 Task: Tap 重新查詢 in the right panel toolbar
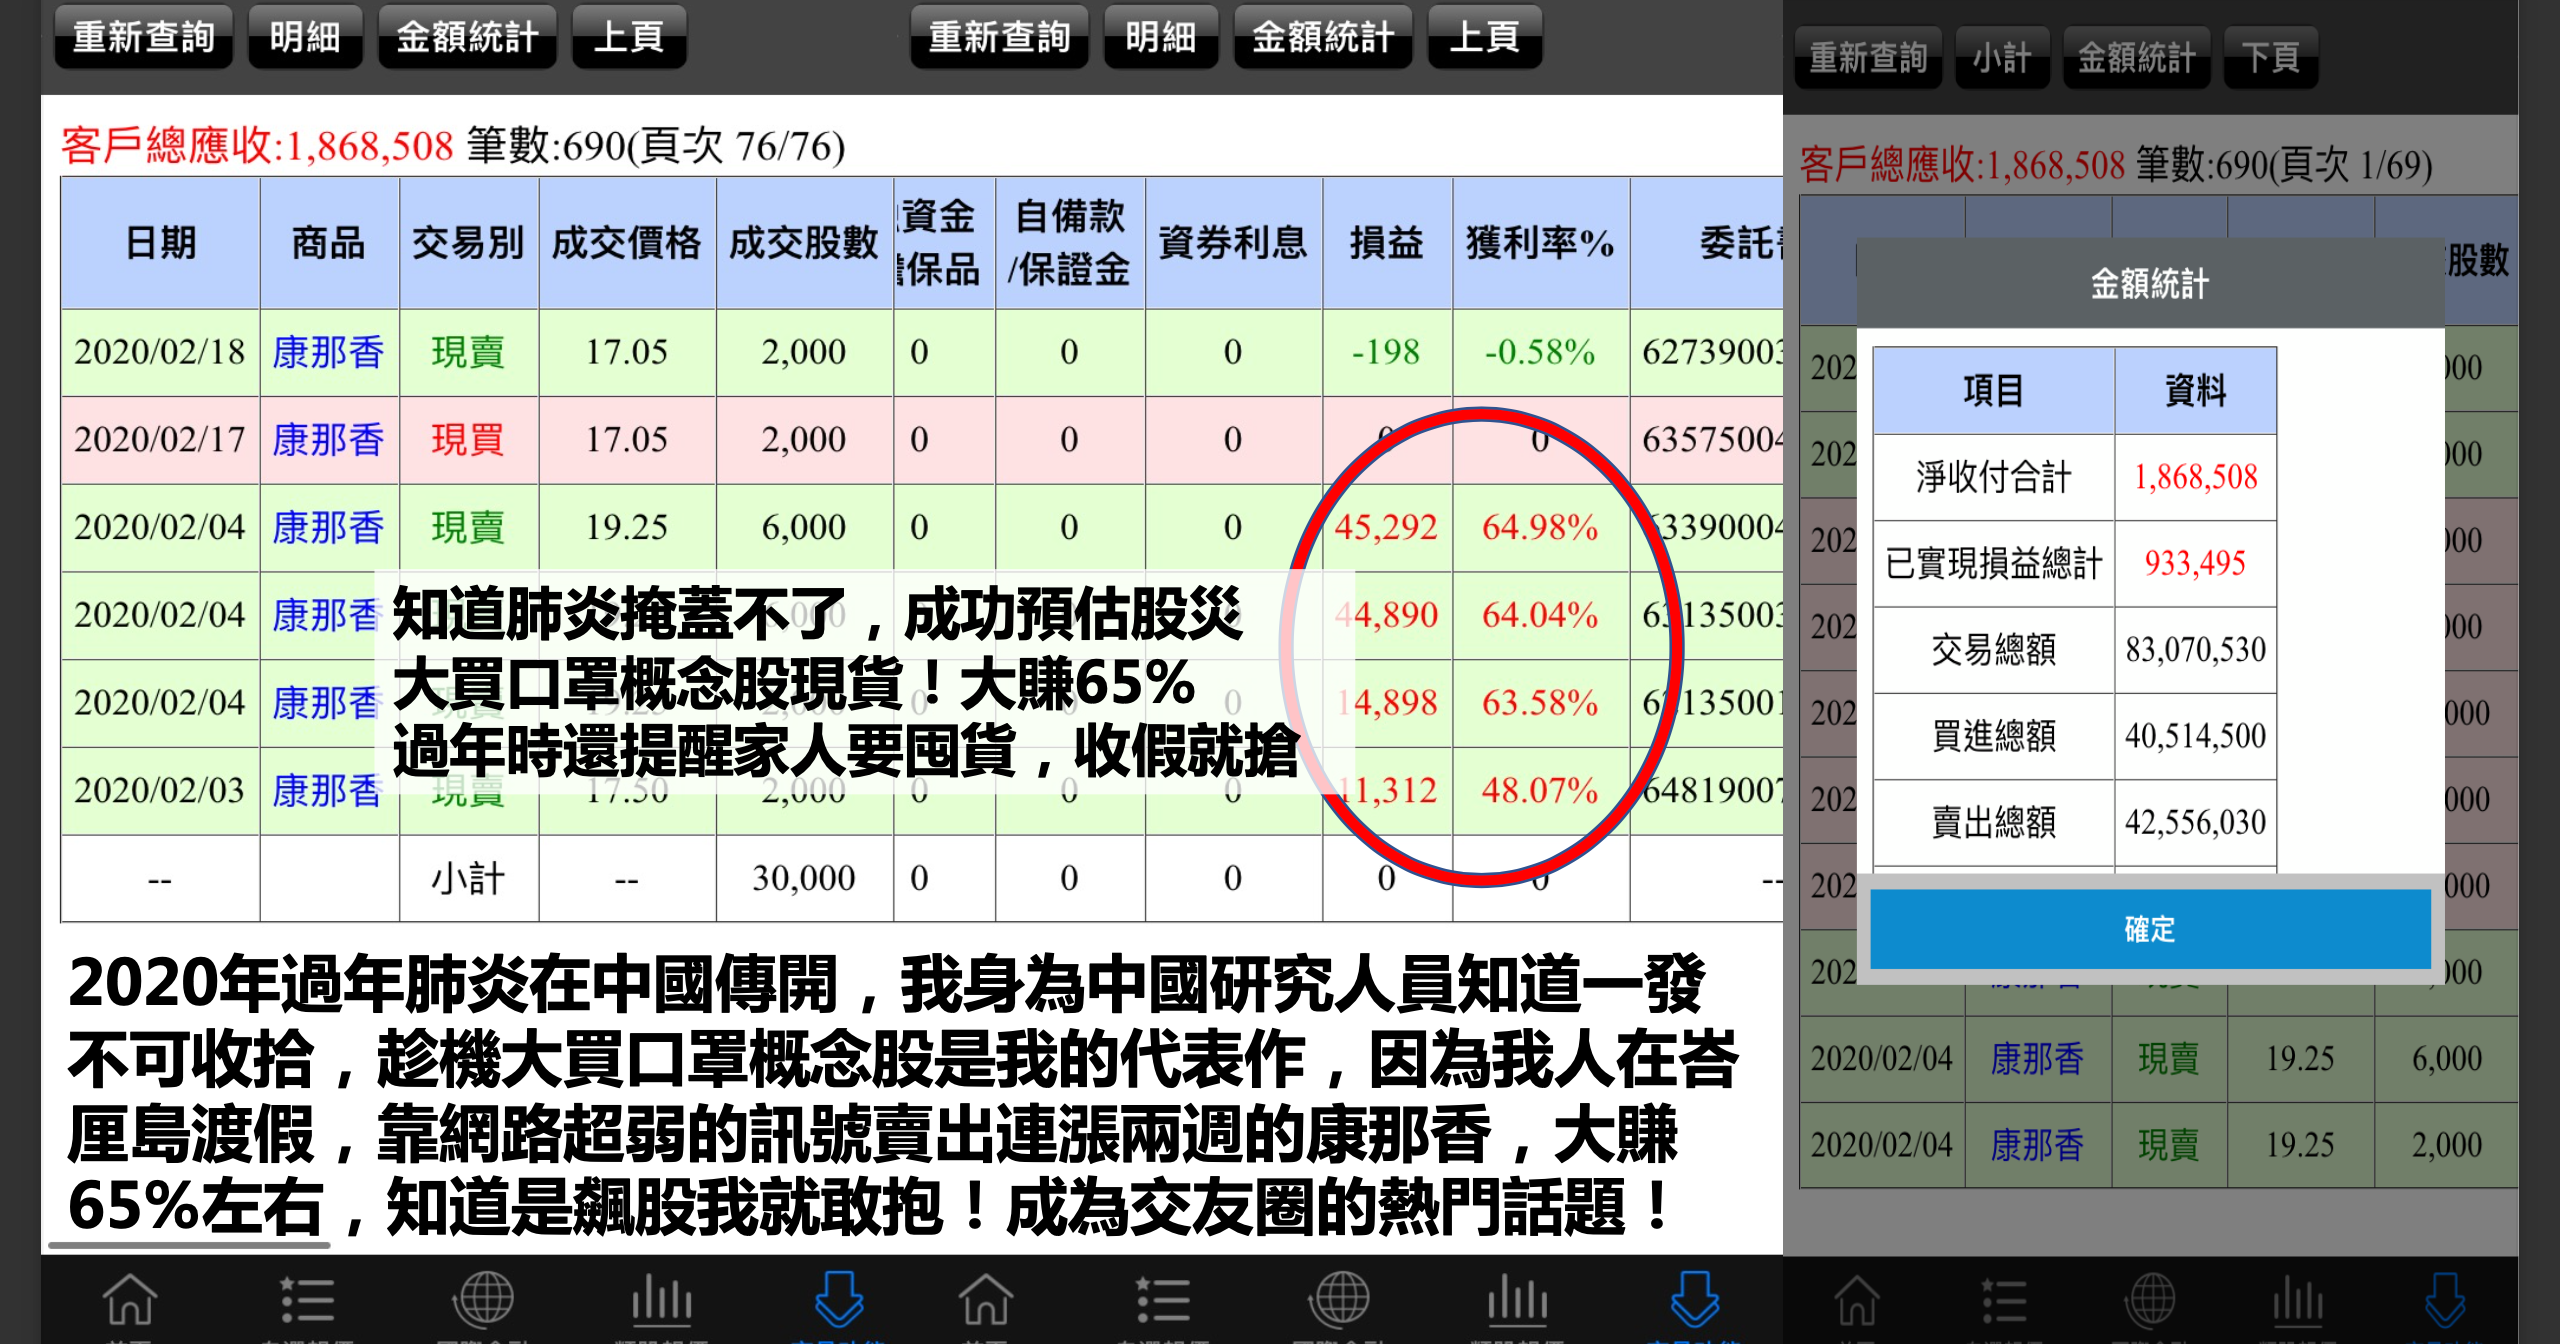click(x=1868, y=58)
